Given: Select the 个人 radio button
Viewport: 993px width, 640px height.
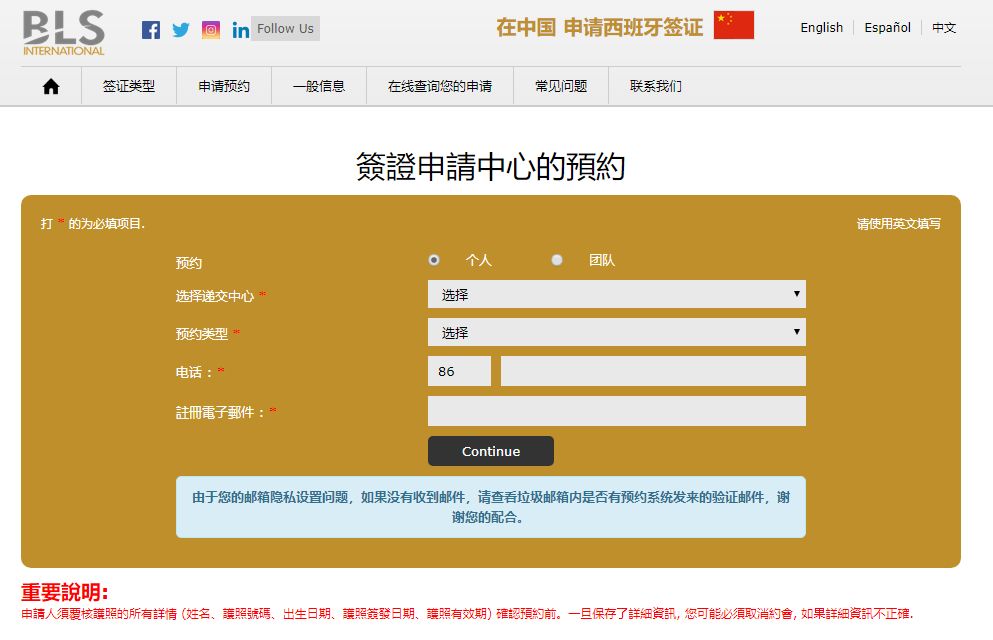Looking at the screenshot, I should 434,260.
